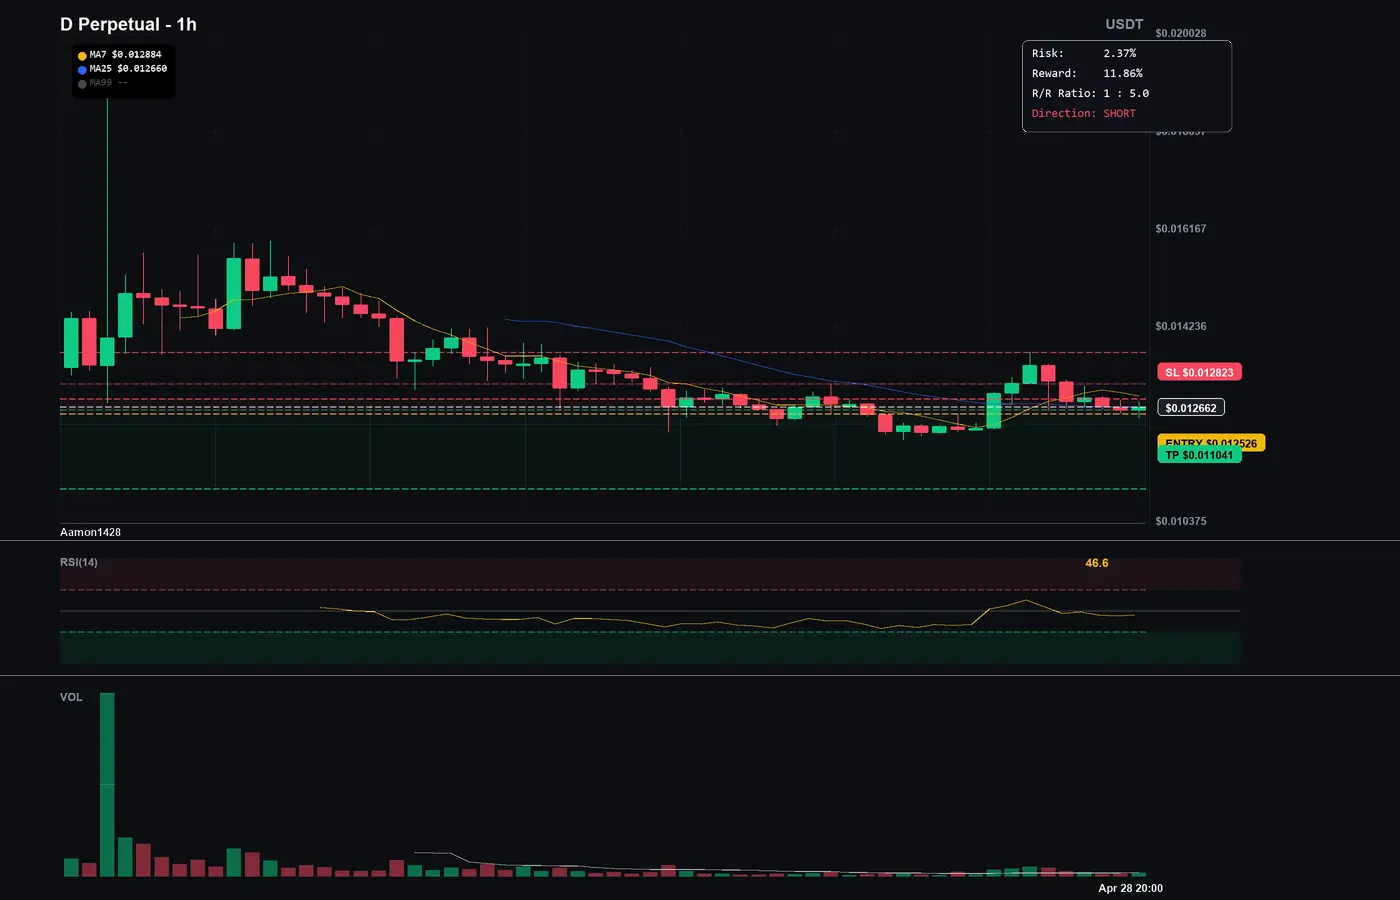Click the blue MA25 legend dot
The image size is (1400, 900).
pos(82,70)
